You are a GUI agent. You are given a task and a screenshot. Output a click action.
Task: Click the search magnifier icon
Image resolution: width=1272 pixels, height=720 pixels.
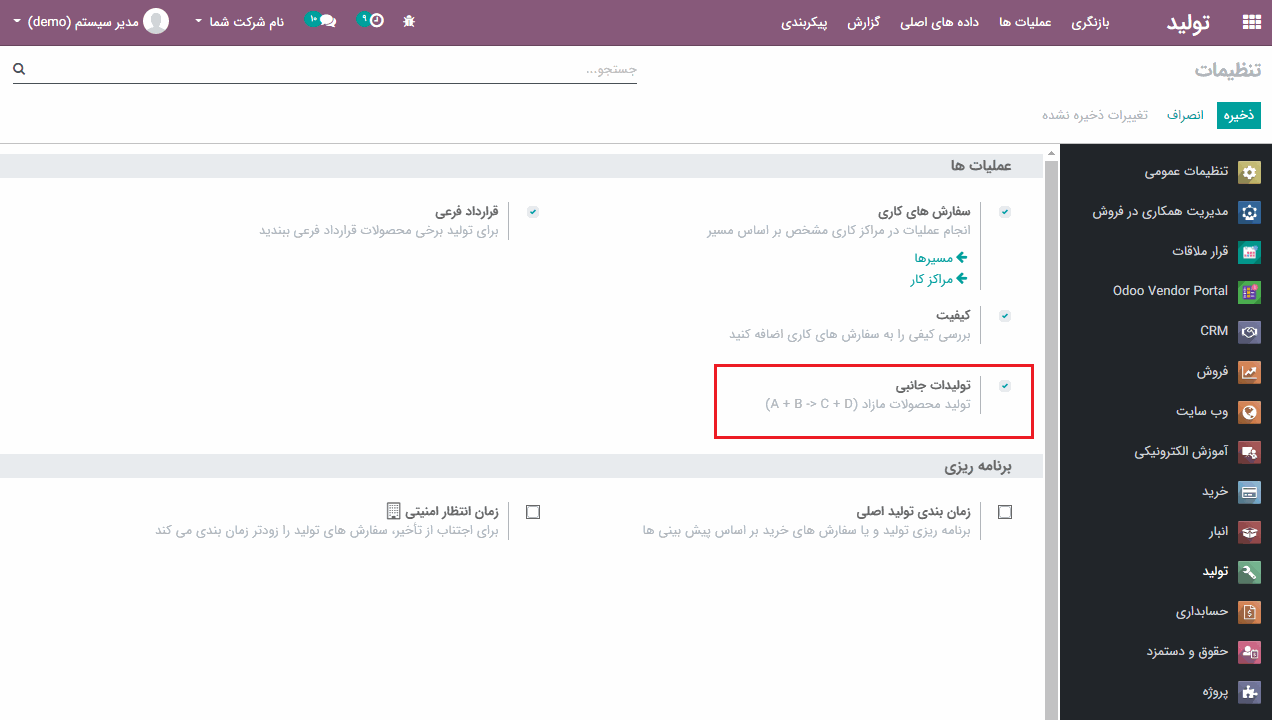point(19,69)
